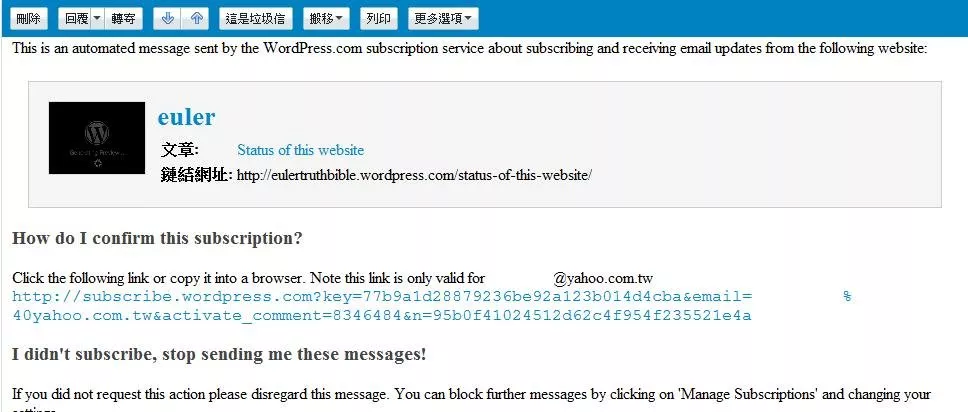
Task: Open the euler blog title link
Action: pos(186,117)
